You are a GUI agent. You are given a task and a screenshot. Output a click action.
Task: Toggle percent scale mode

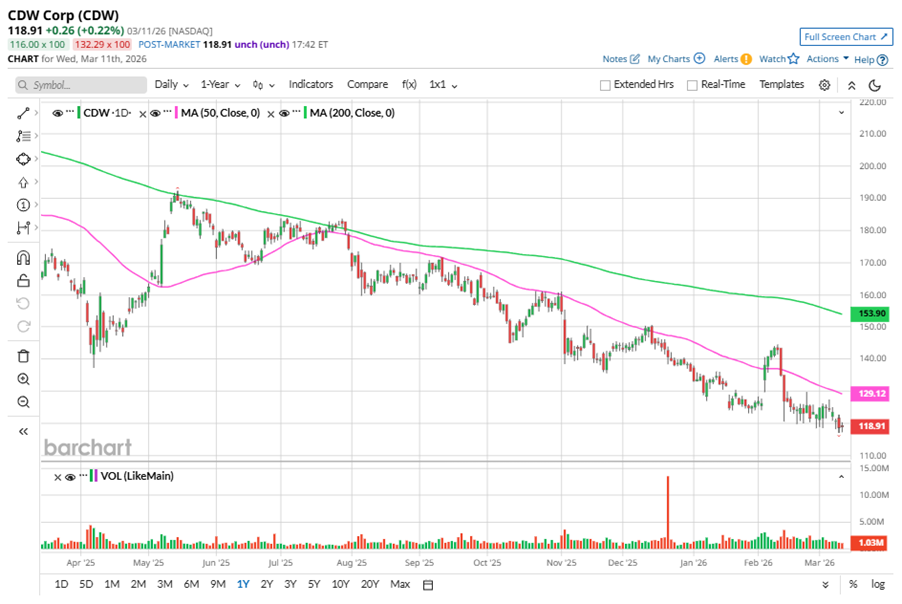tap(853, 584)
